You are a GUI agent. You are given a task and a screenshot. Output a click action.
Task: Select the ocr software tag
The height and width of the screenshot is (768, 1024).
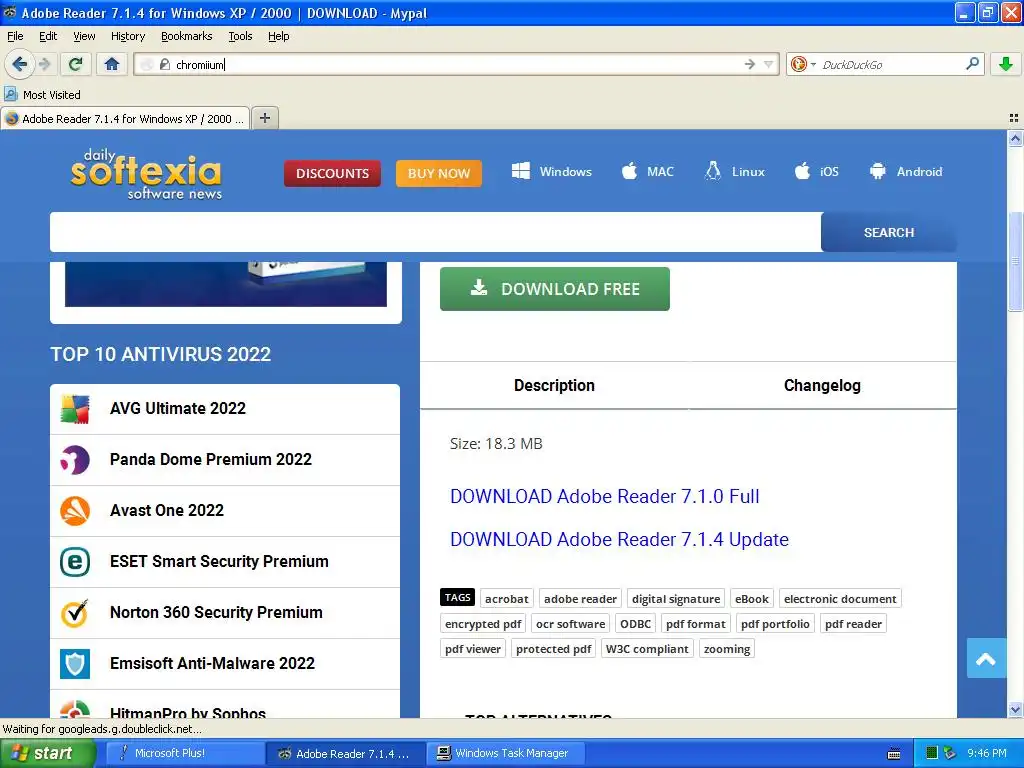[x=570, y=624]
